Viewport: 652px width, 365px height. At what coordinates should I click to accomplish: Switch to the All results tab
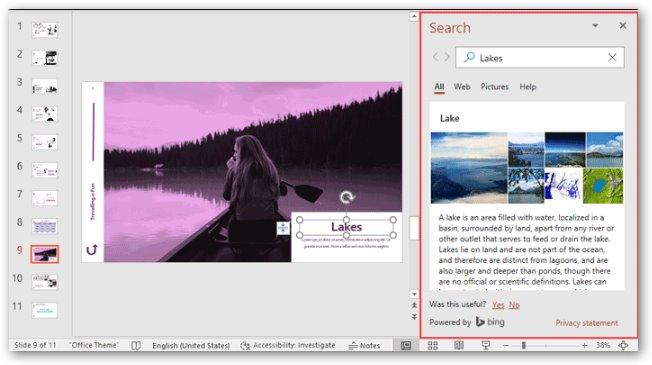(x=439, y=87)
